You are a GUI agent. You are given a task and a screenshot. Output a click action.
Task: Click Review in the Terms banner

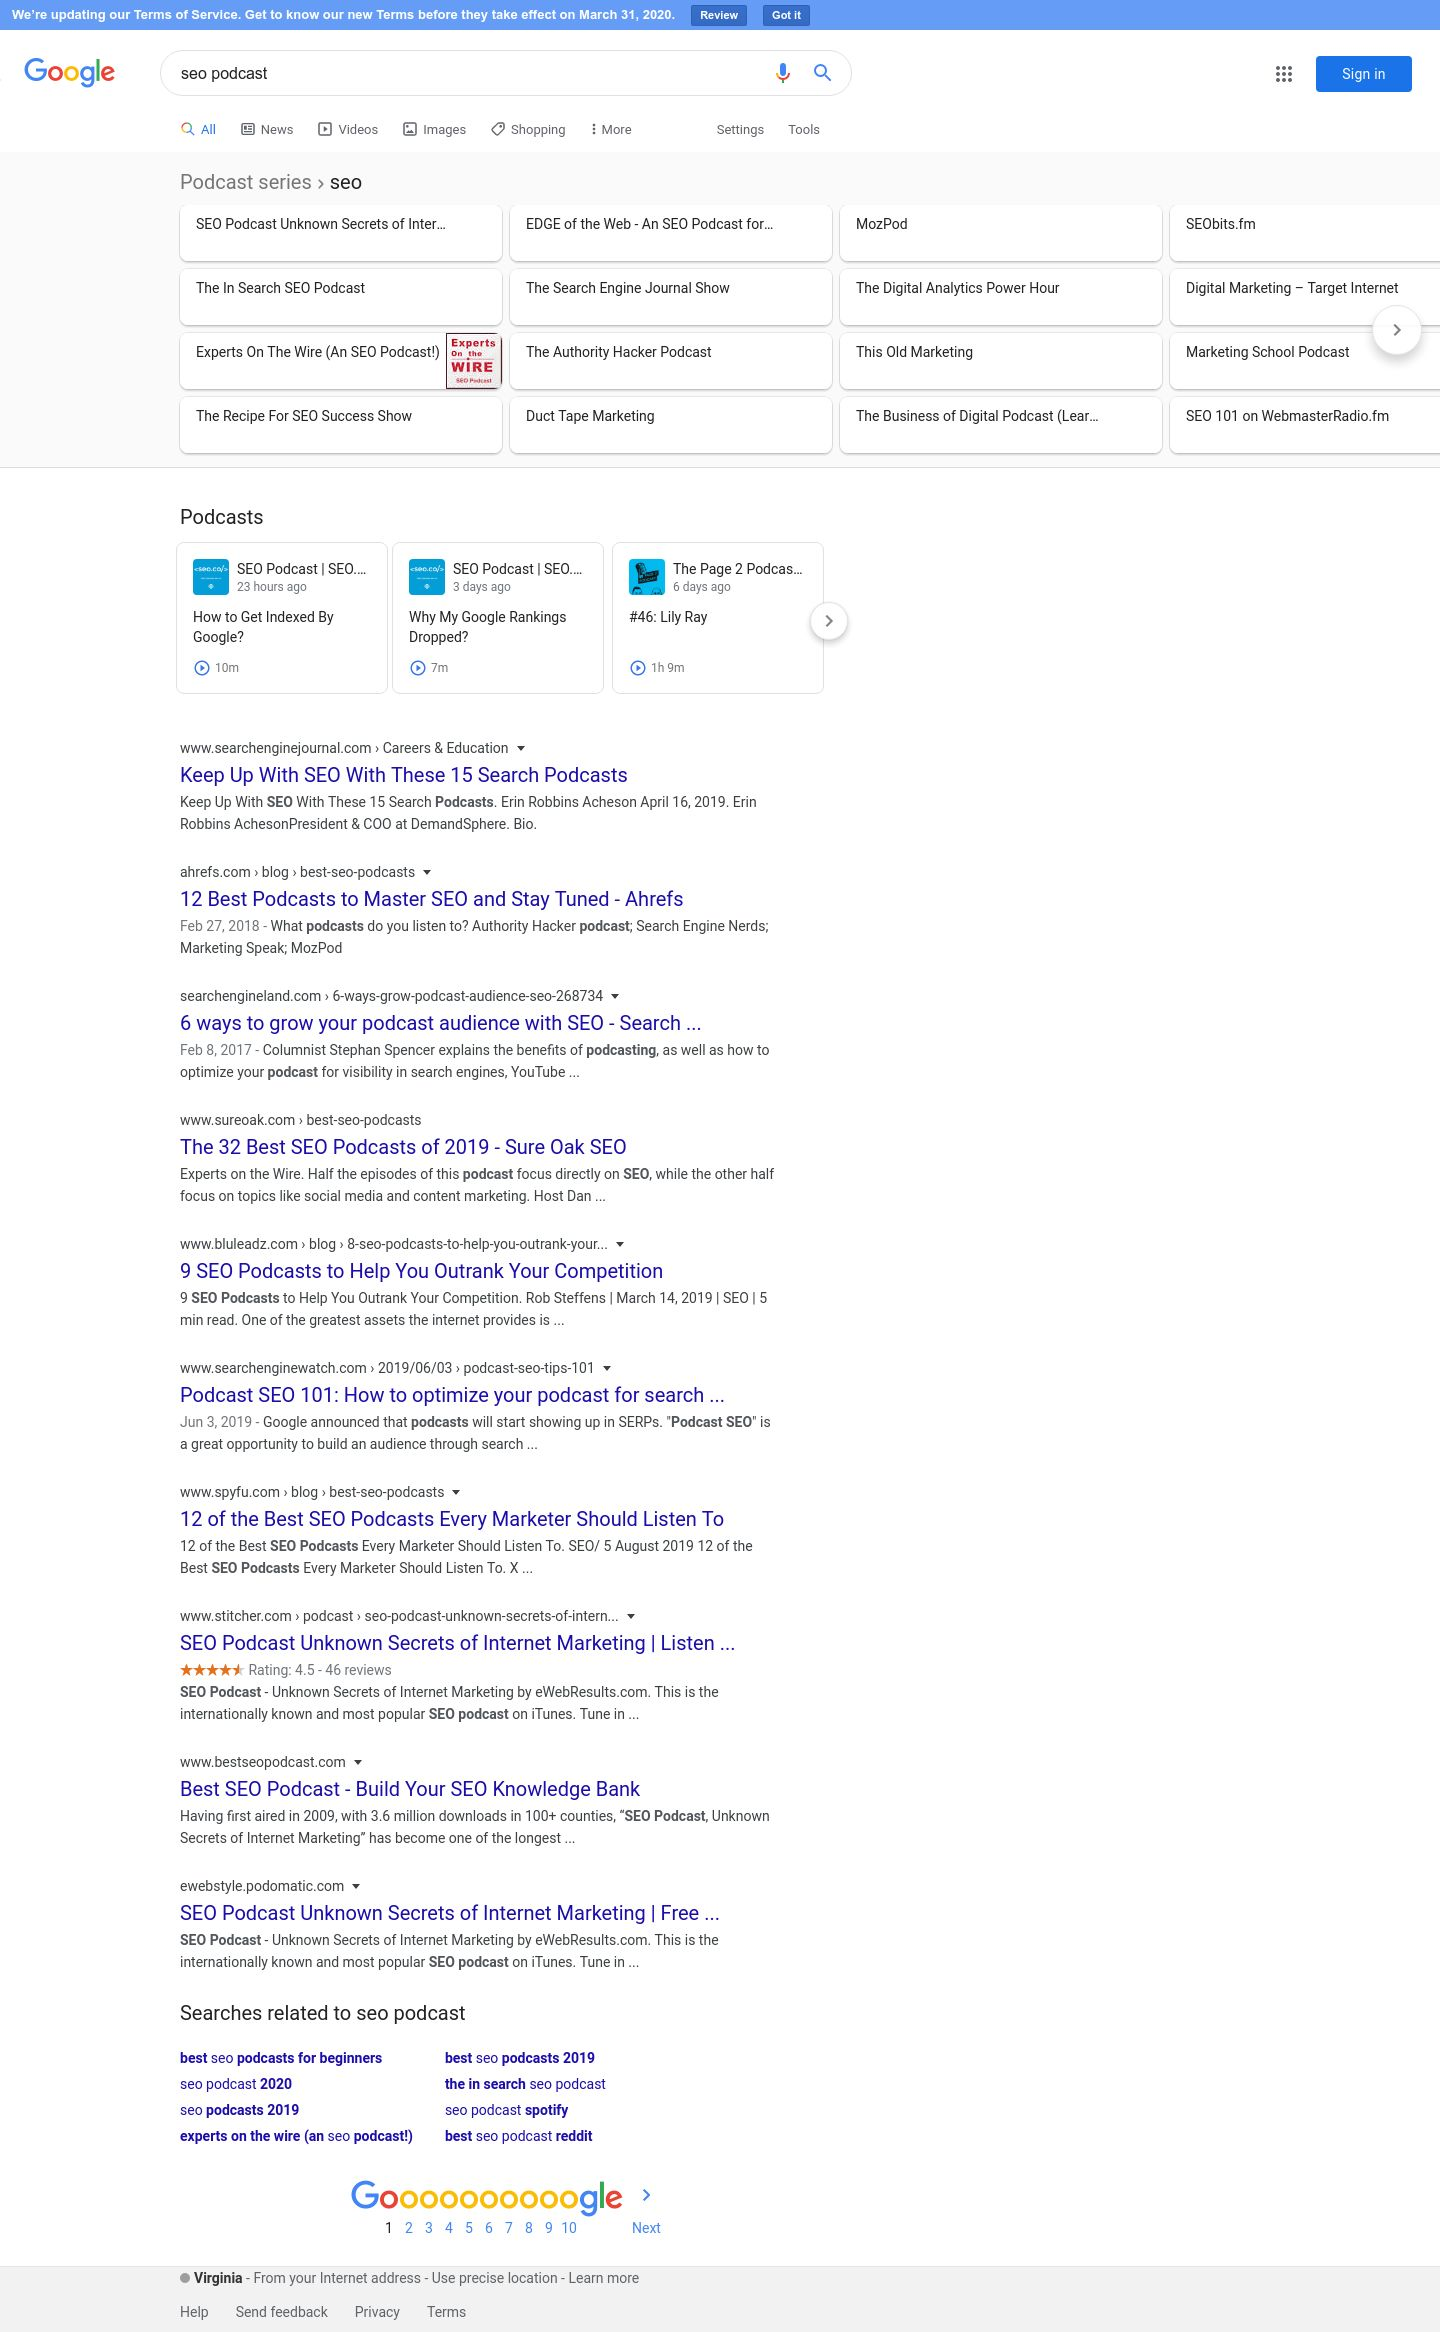[x=719, y=15]
